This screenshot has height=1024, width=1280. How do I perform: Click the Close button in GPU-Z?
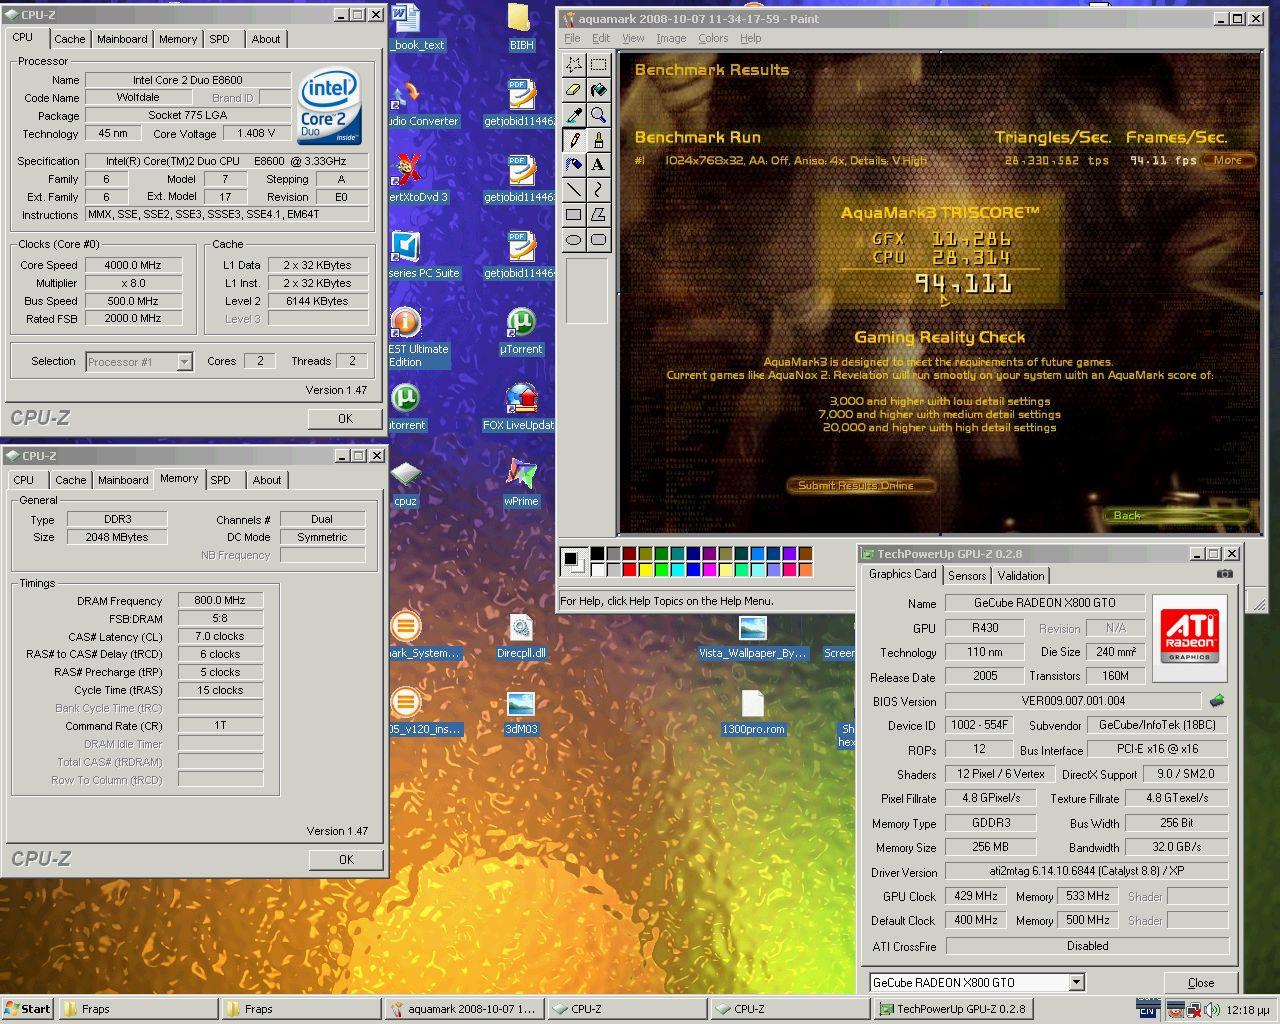click(x=1201, y=983)
